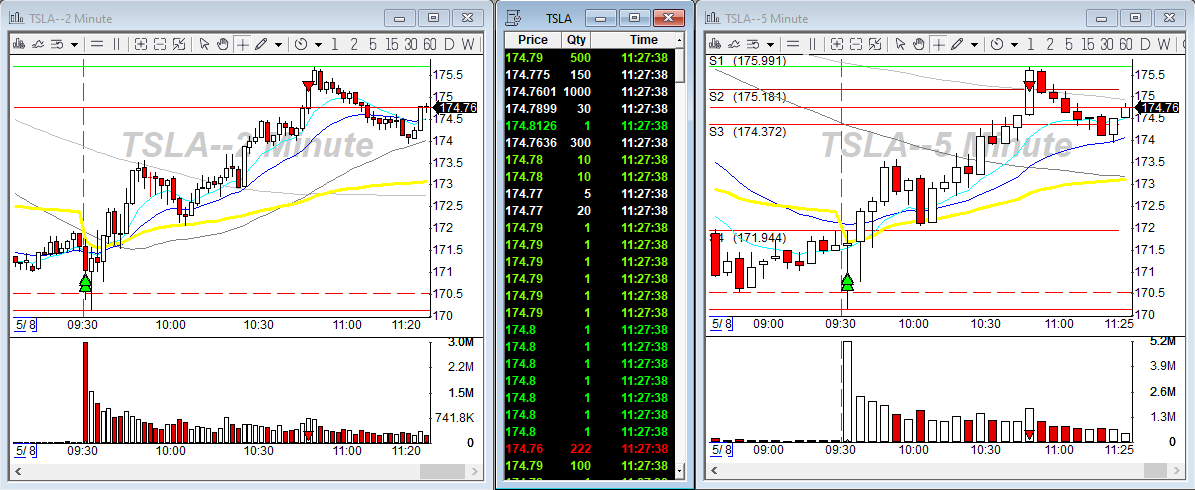This screenshot has width=1195, height=490.
Task: Click green buy arrow marker in 2 Minute chart
Action: click(85, 283)
